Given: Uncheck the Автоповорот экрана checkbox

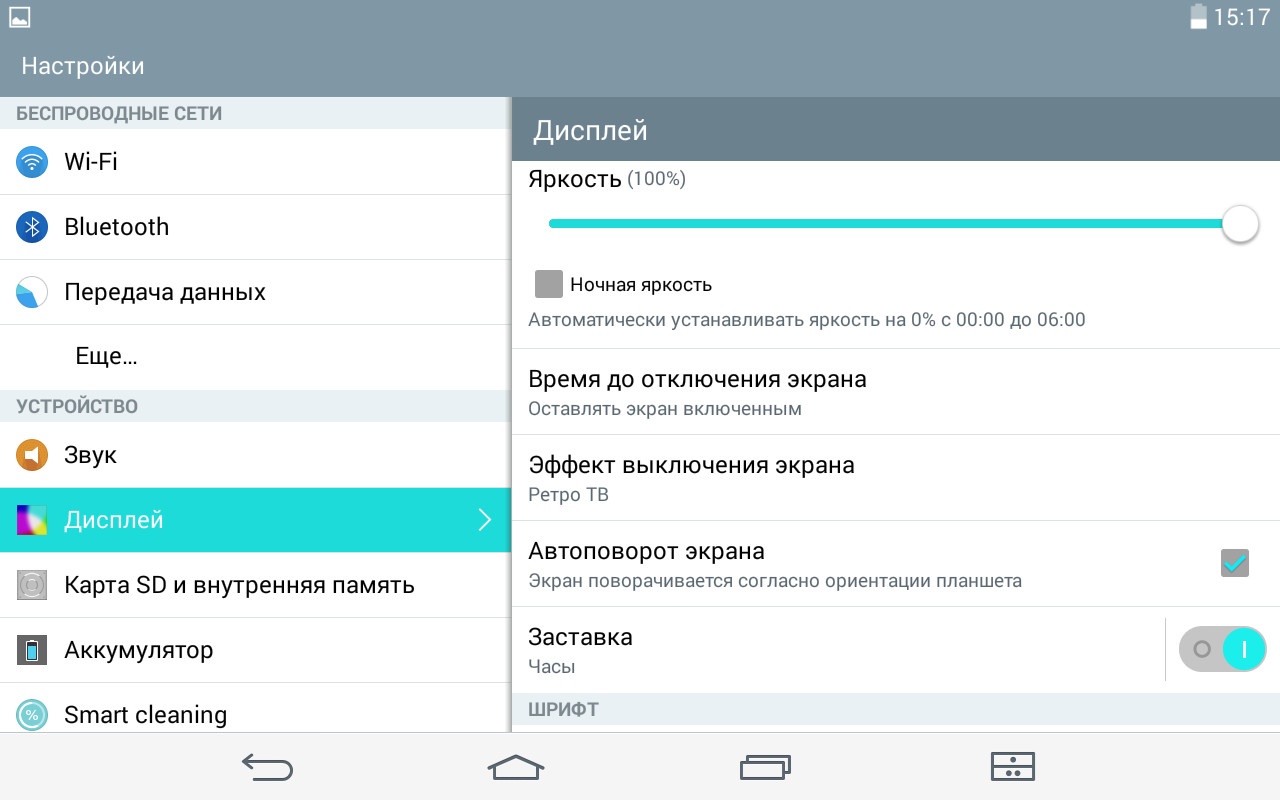Looking at the screenshot, I should [1235, 563].
